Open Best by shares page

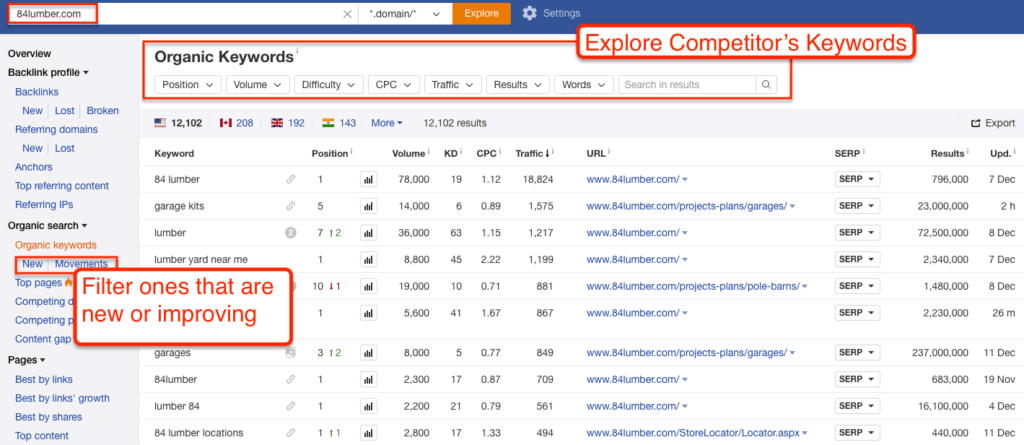pyautogui.click(x=48, y=417)
